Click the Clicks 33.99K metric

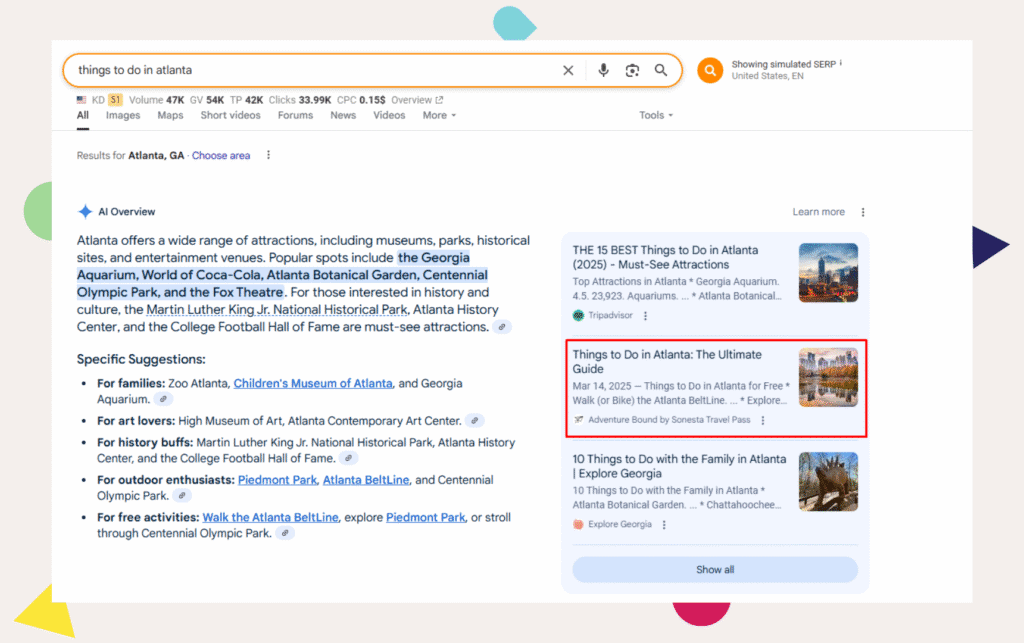[300, 100]
